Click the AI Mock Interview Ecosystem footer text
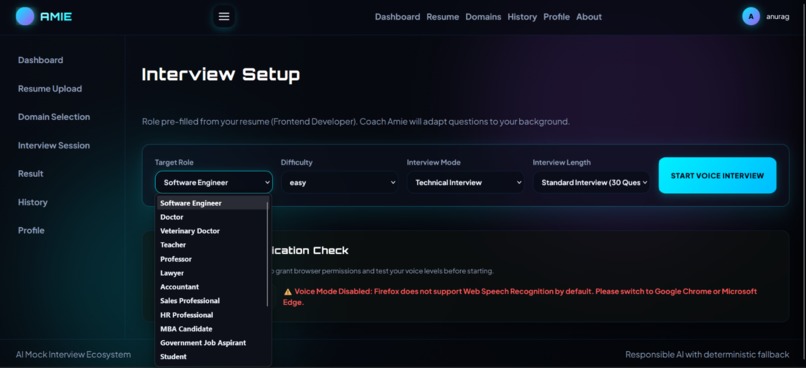The height and width of the screenshot is (368, 806). click(73, 355)
